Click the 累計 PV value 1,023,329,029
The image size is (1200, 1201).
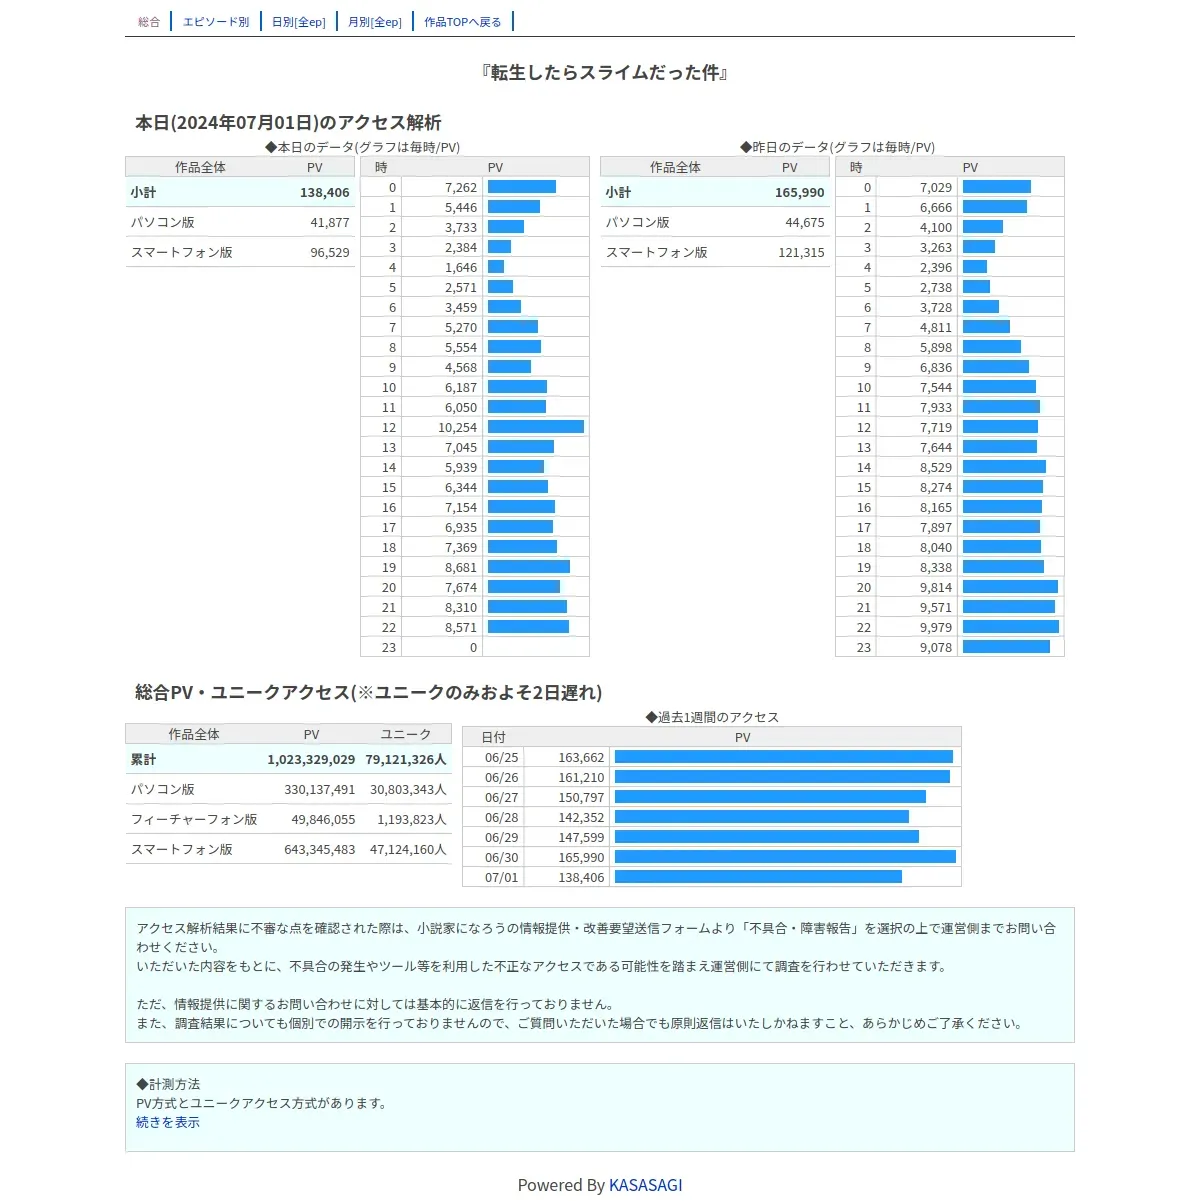click(311, 759)
